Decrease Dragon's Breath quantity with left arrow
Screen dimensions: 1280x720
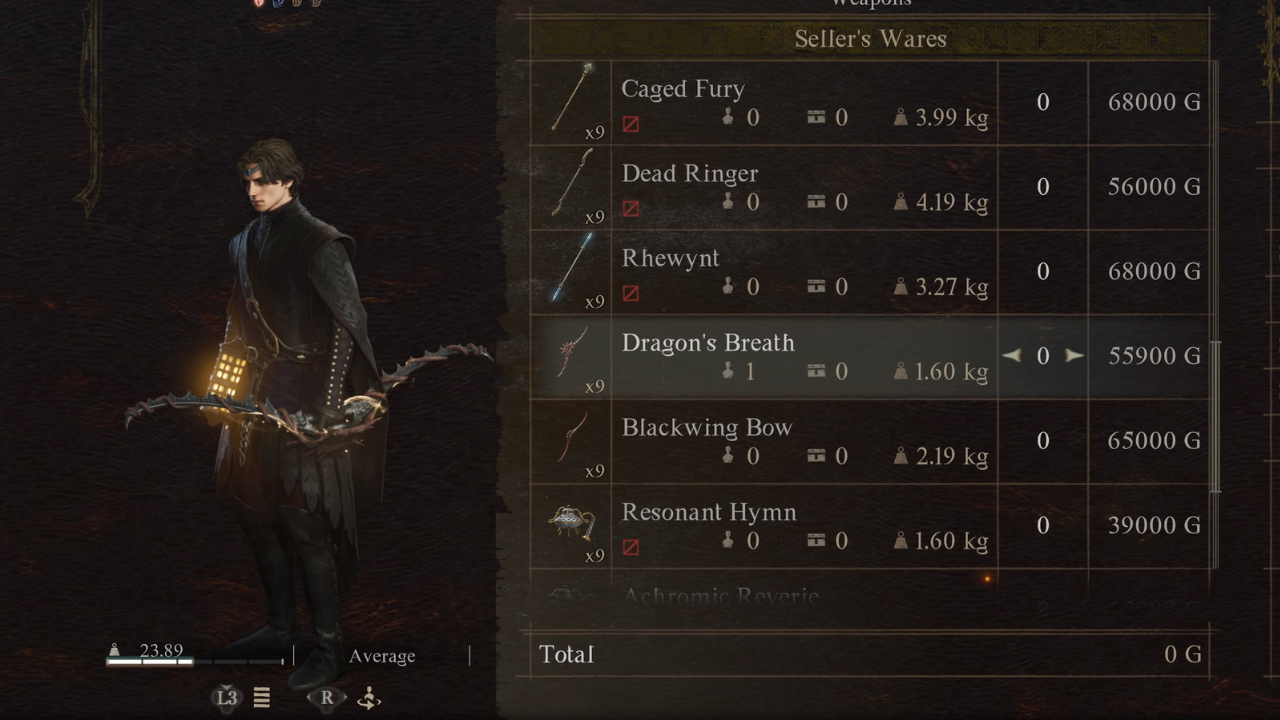tap(1012, 356)
